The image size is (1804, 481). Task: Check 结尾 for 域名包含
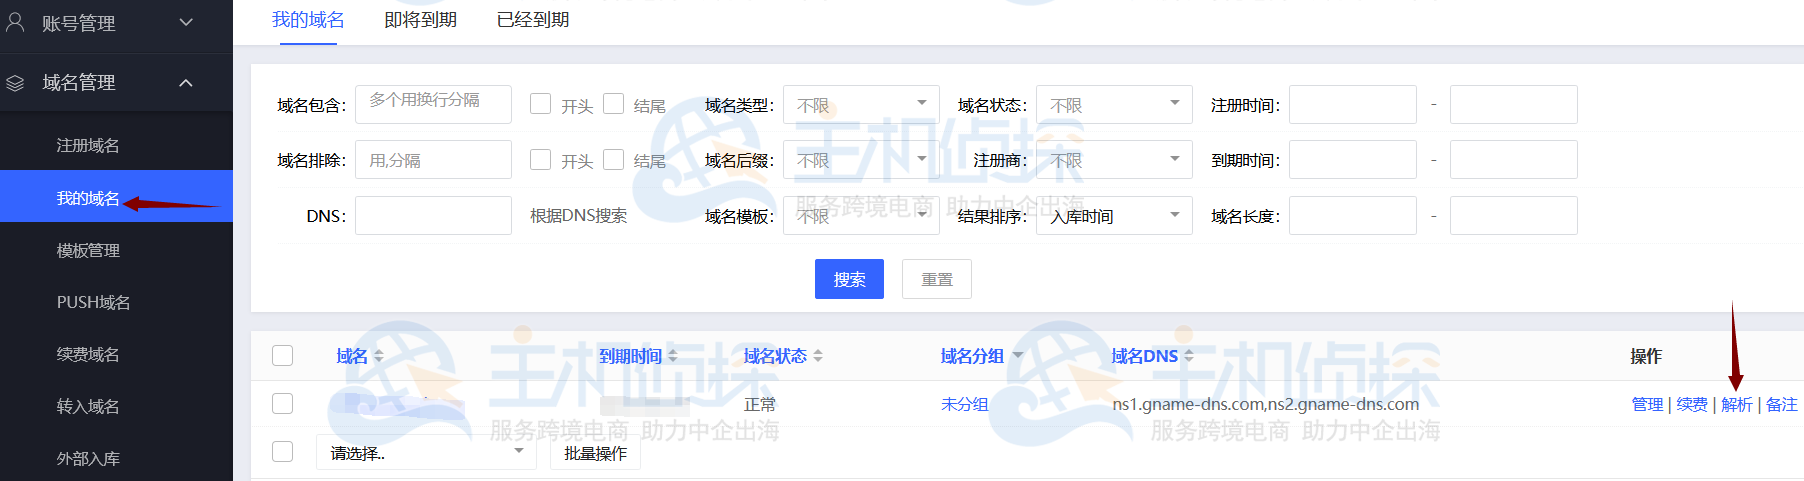pos(614,104)
